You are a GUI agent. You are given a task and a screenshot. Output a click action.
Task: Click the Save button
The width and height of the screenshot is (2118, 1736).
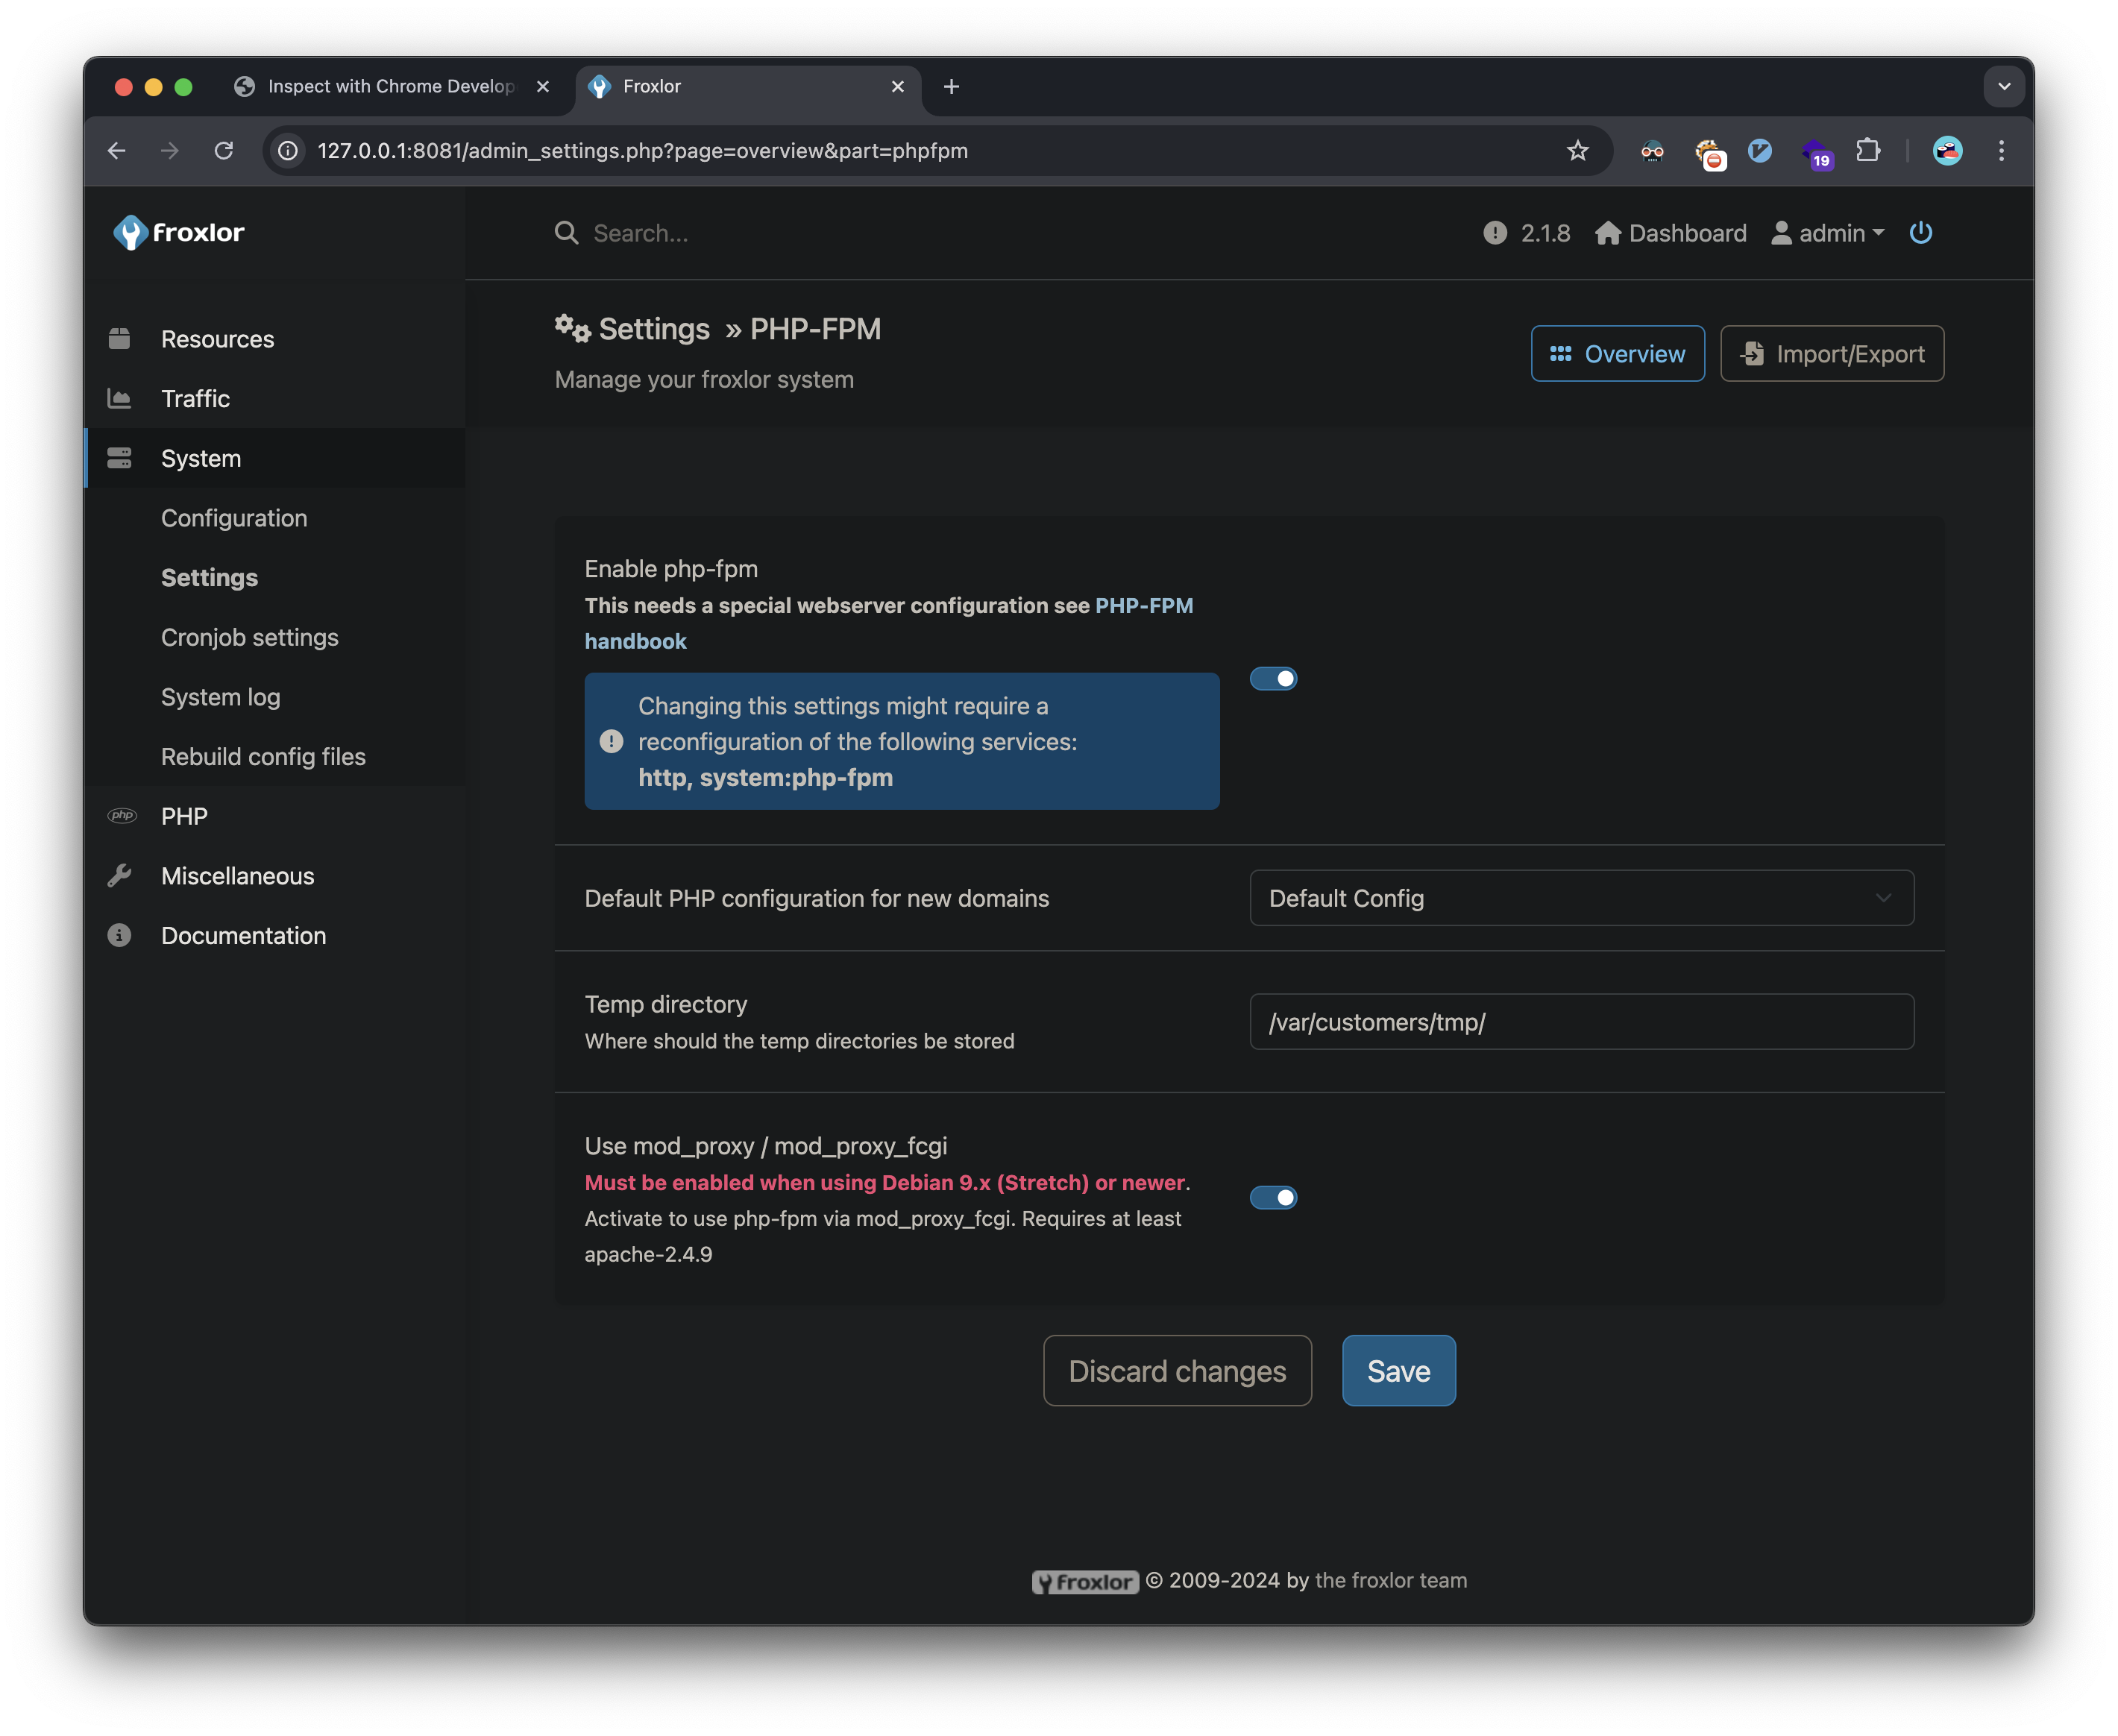point(1398,1371)
